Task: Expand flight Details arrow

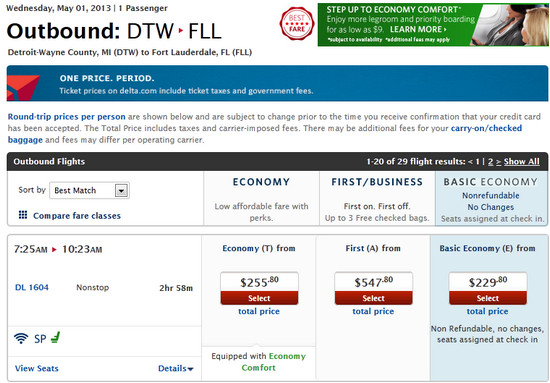Action: coord(176,368)
